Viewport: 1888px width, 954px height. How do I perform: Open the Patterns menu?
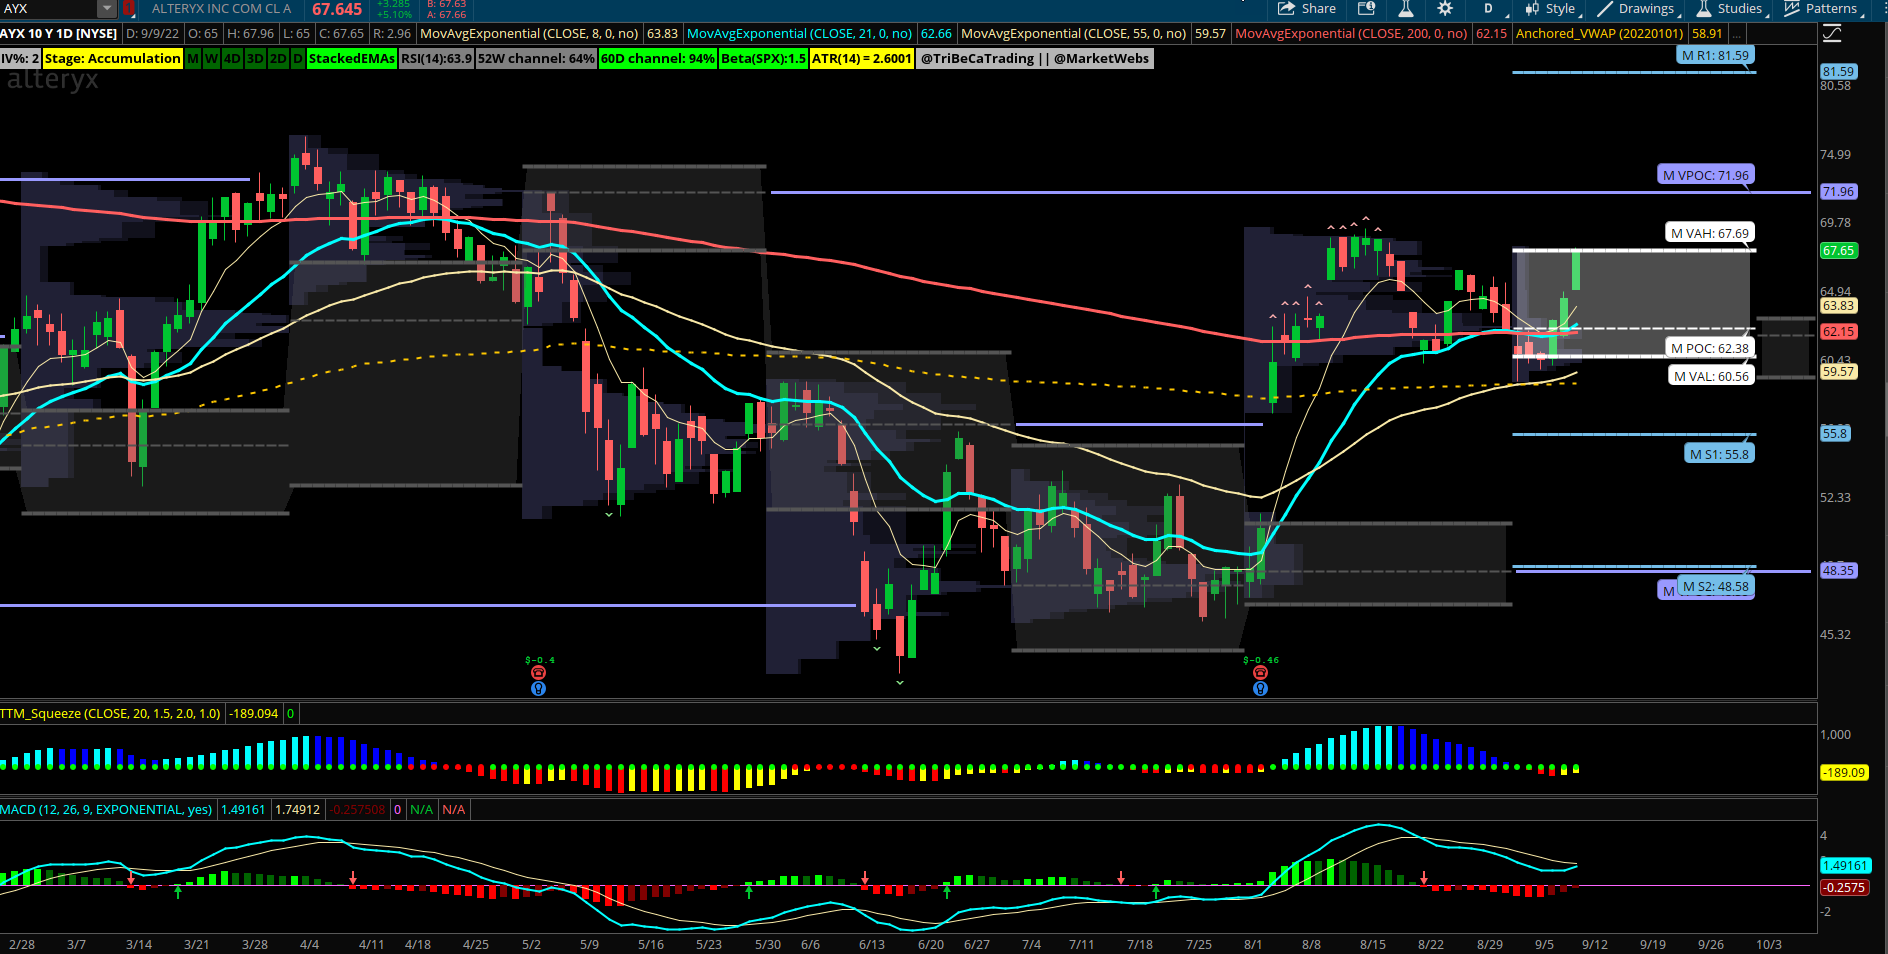[1824, 9]
